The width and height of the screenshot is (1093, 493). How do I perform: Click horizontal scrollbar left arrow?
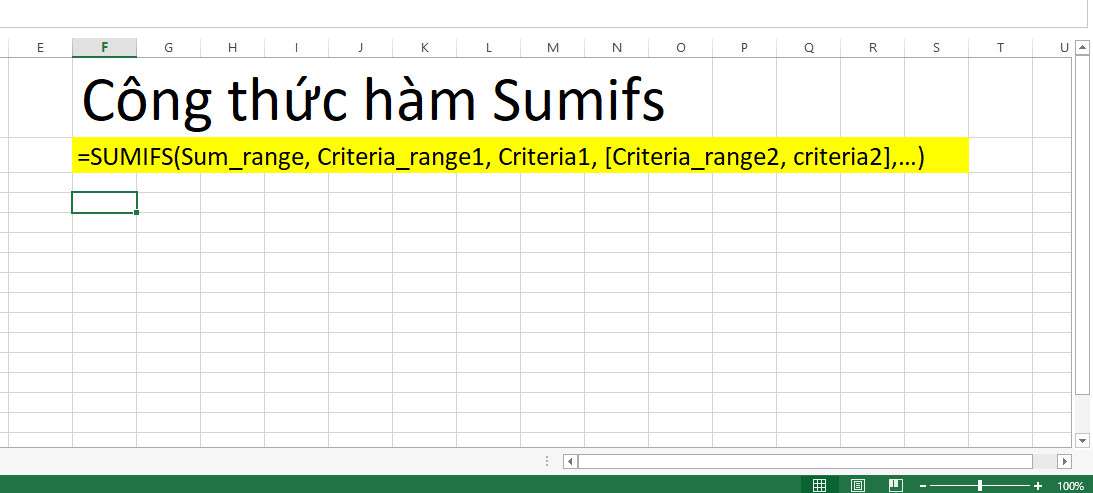570,462
